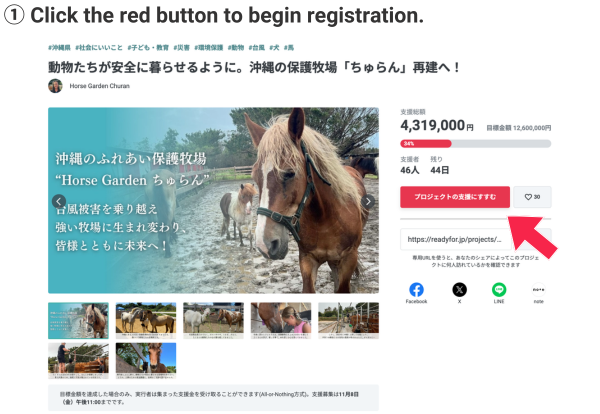Select thumbnail of horse against blue sky

pyautogui.click(x=146, y=360)
